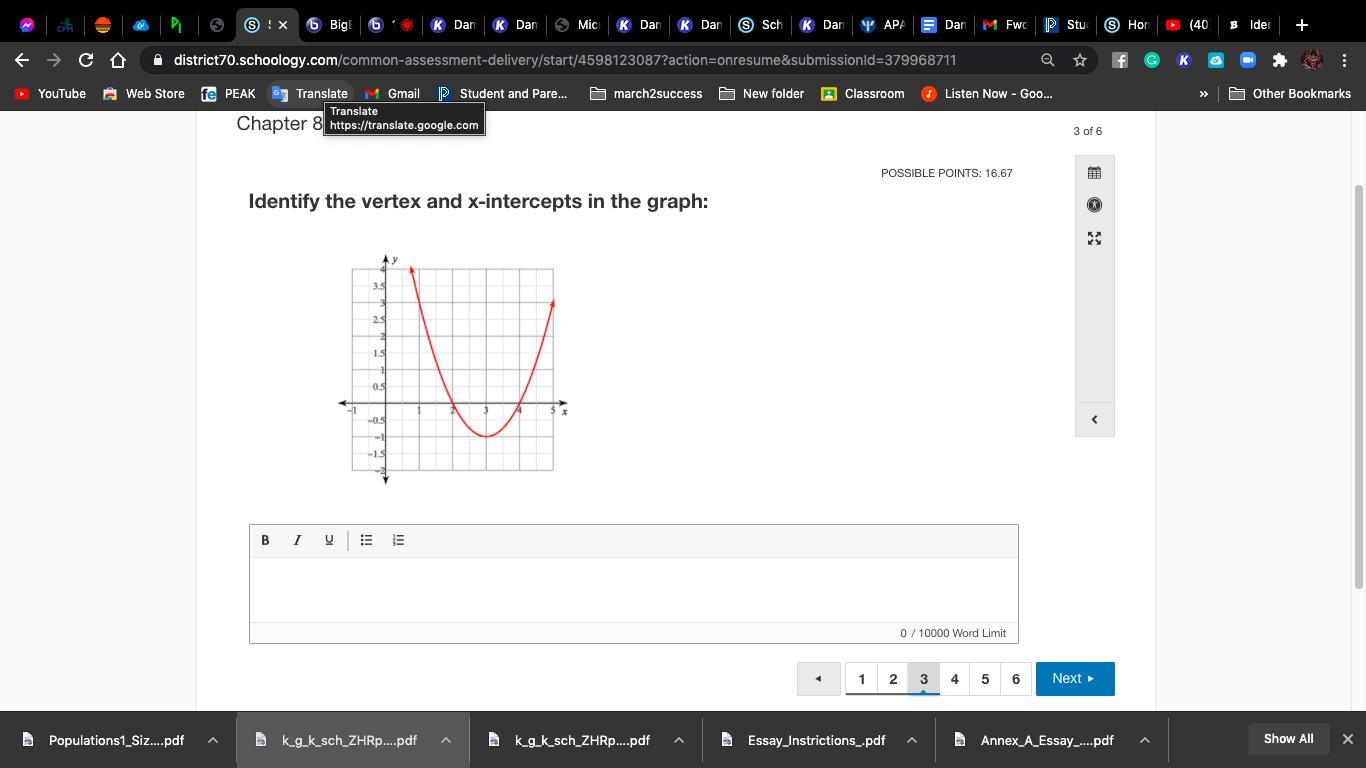Toggle italic formatting in answer editor

(x=297, y=540)
